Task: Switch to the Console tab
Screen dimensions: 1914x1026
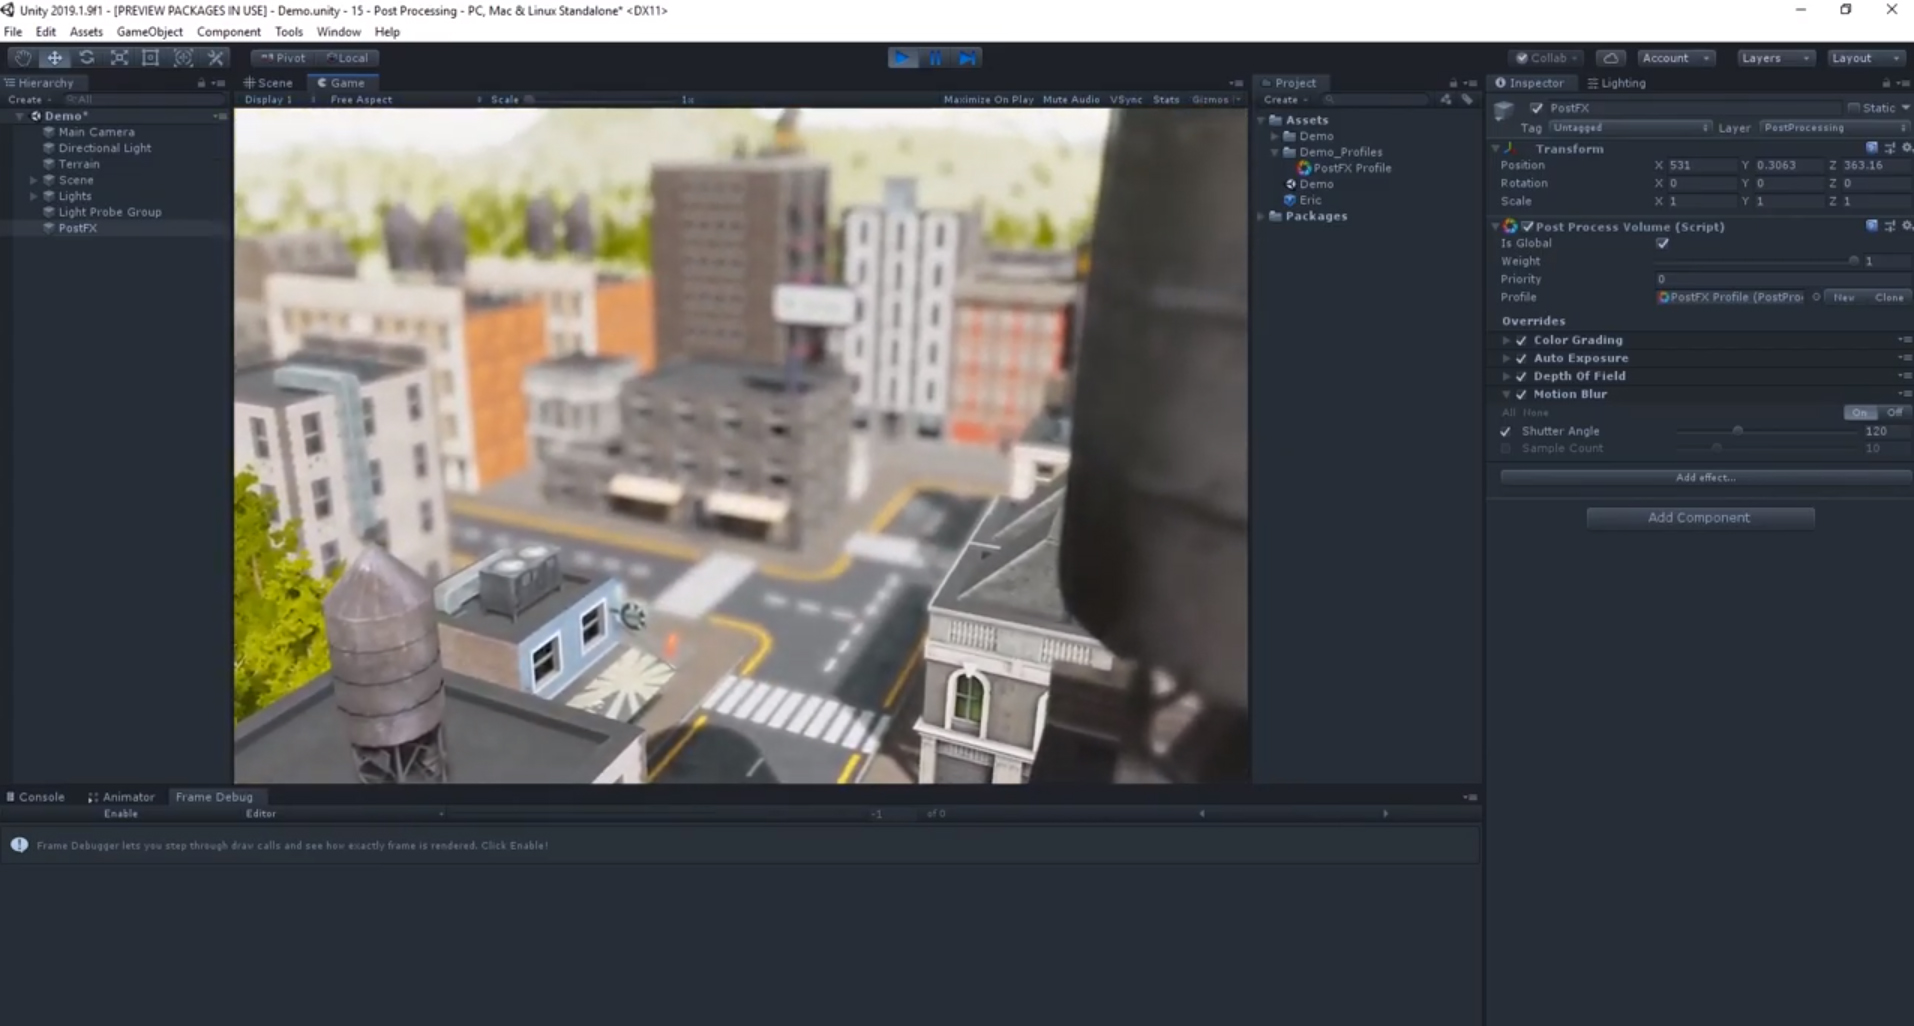Action: click(35, 797)
